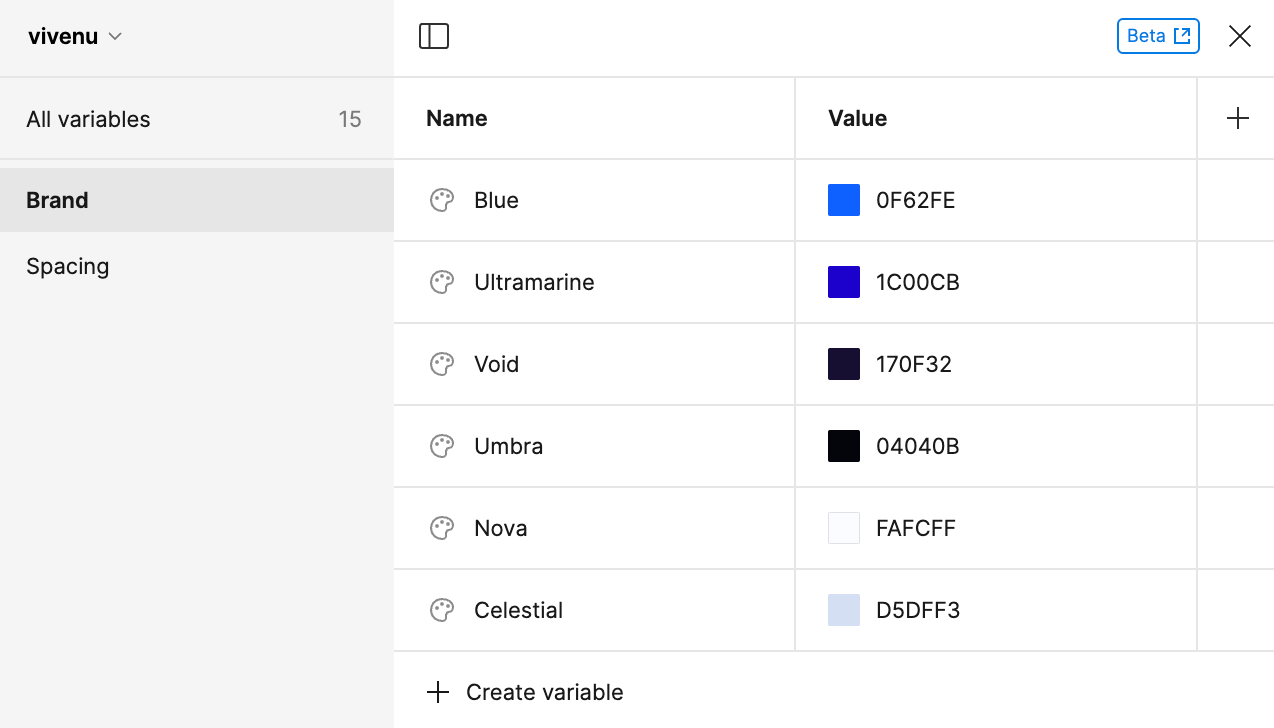Screen dimensions: 1274x728
Task: Click the palette icon beside Nova
Action: click(442, 528)
